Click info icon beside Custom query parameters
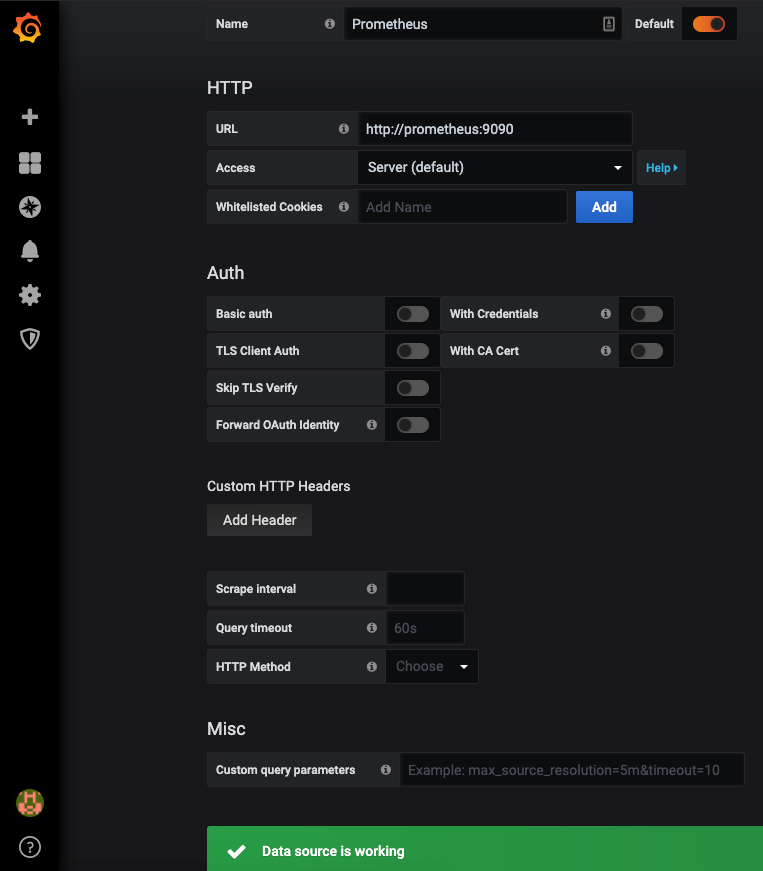 point(386,769)
